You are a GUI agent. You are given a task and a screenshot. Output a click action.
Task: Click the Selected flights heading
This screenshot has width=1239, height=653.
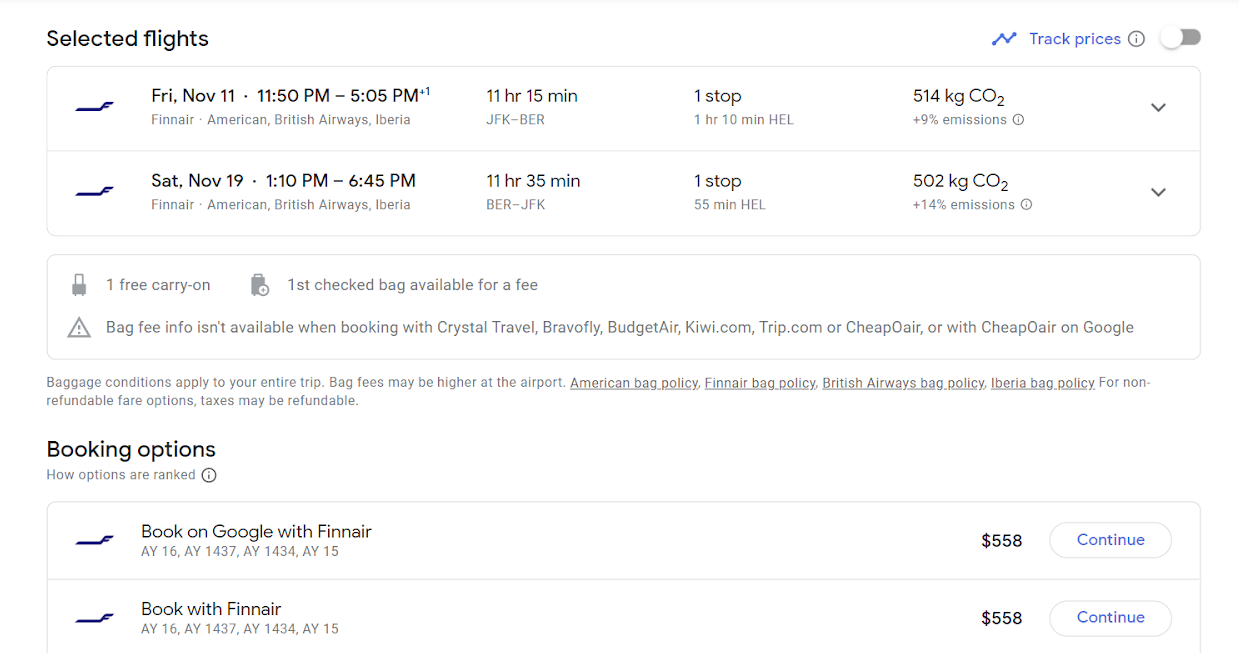(127, 38)
